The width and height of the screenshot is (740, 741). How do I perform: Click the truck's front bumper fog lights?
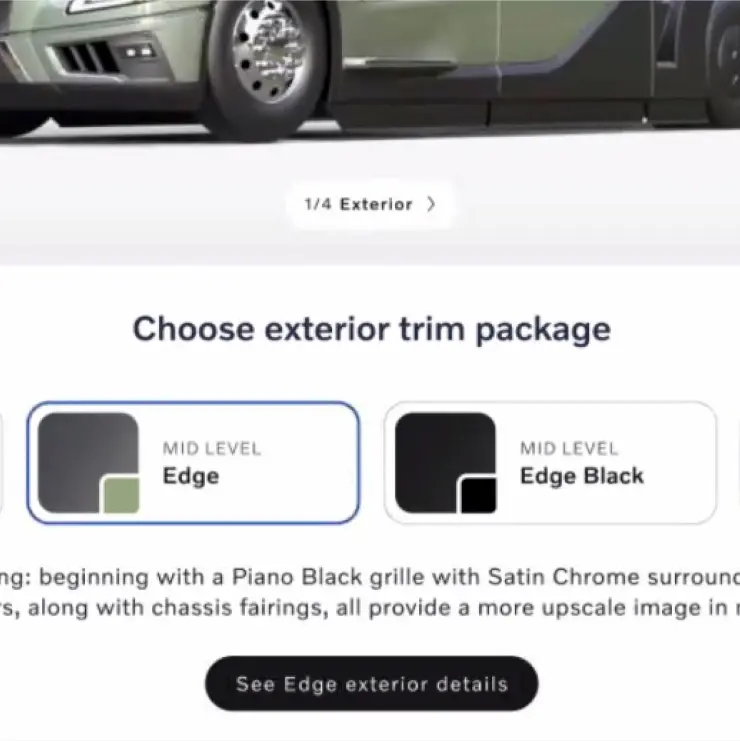click(x=138, y=52)
